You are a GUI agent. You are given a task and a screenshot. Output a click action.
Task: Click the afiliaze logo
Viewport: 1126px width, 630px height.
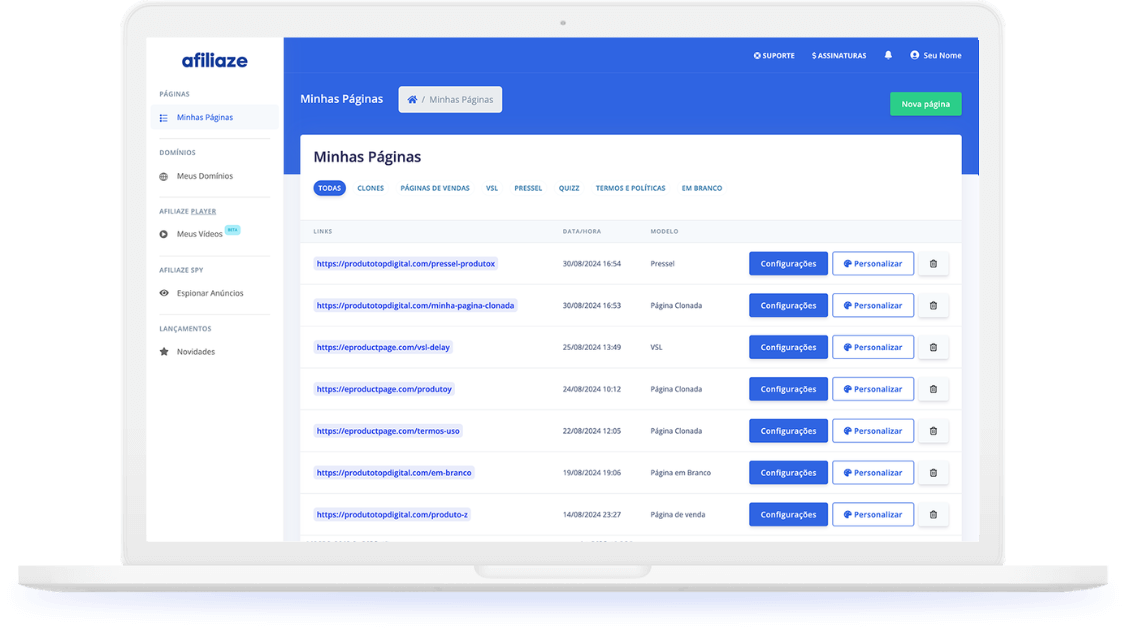[x=214, y=60]
